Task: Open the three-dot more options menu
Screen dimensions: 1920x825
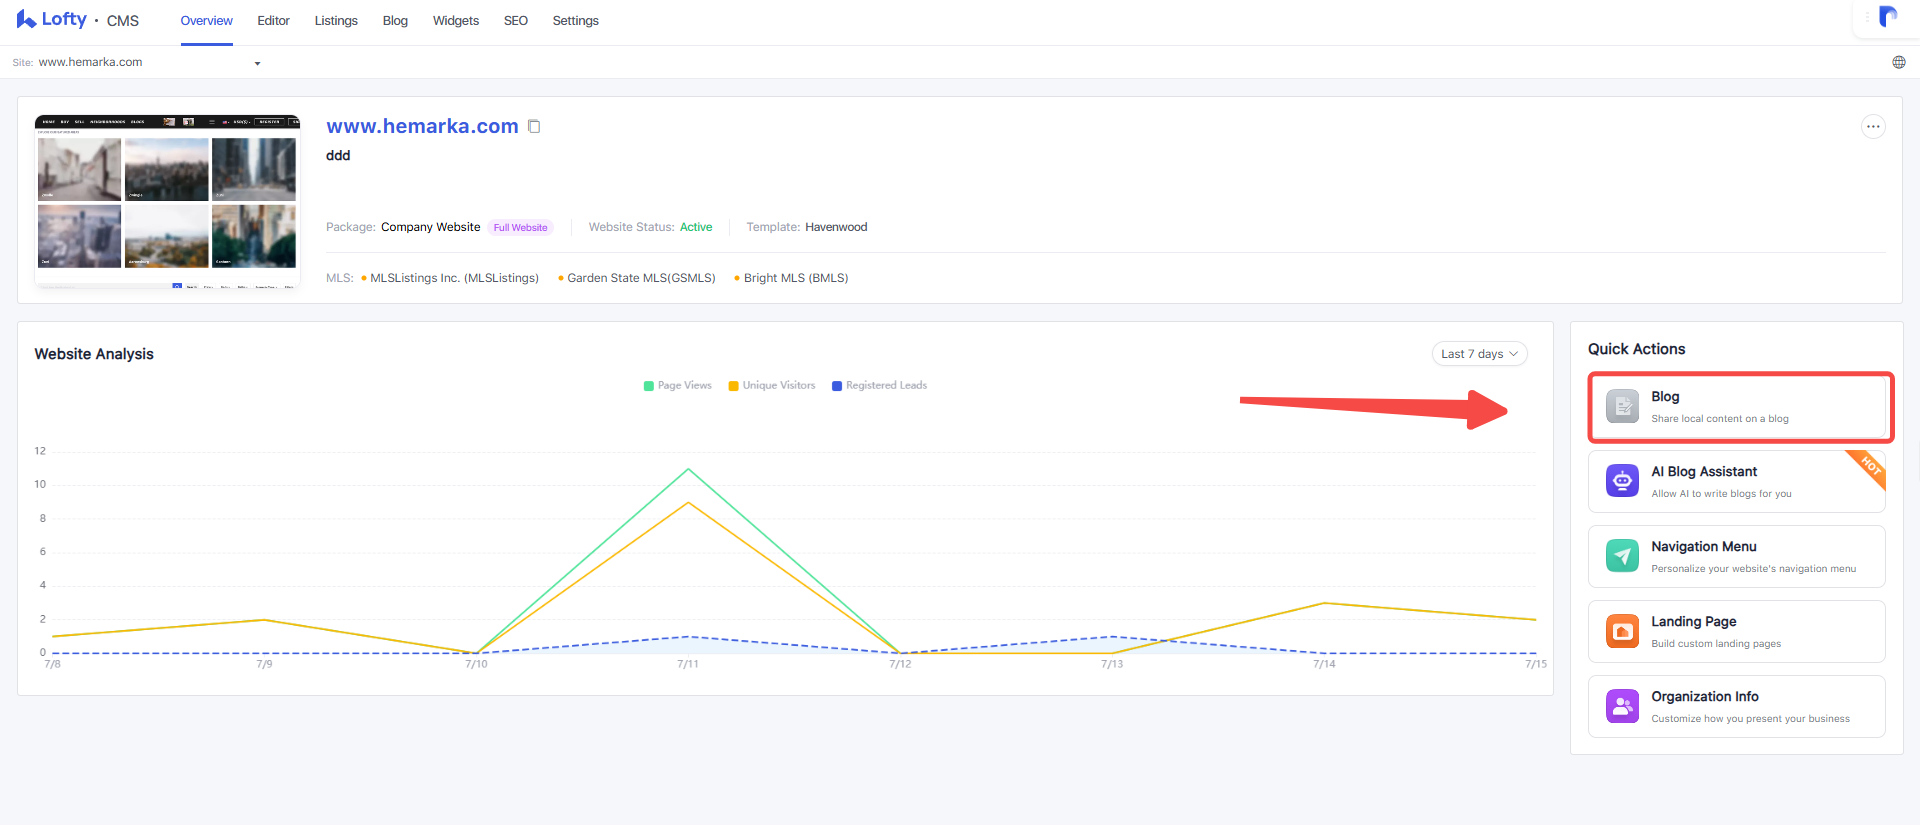Action: coord(1873,126)
